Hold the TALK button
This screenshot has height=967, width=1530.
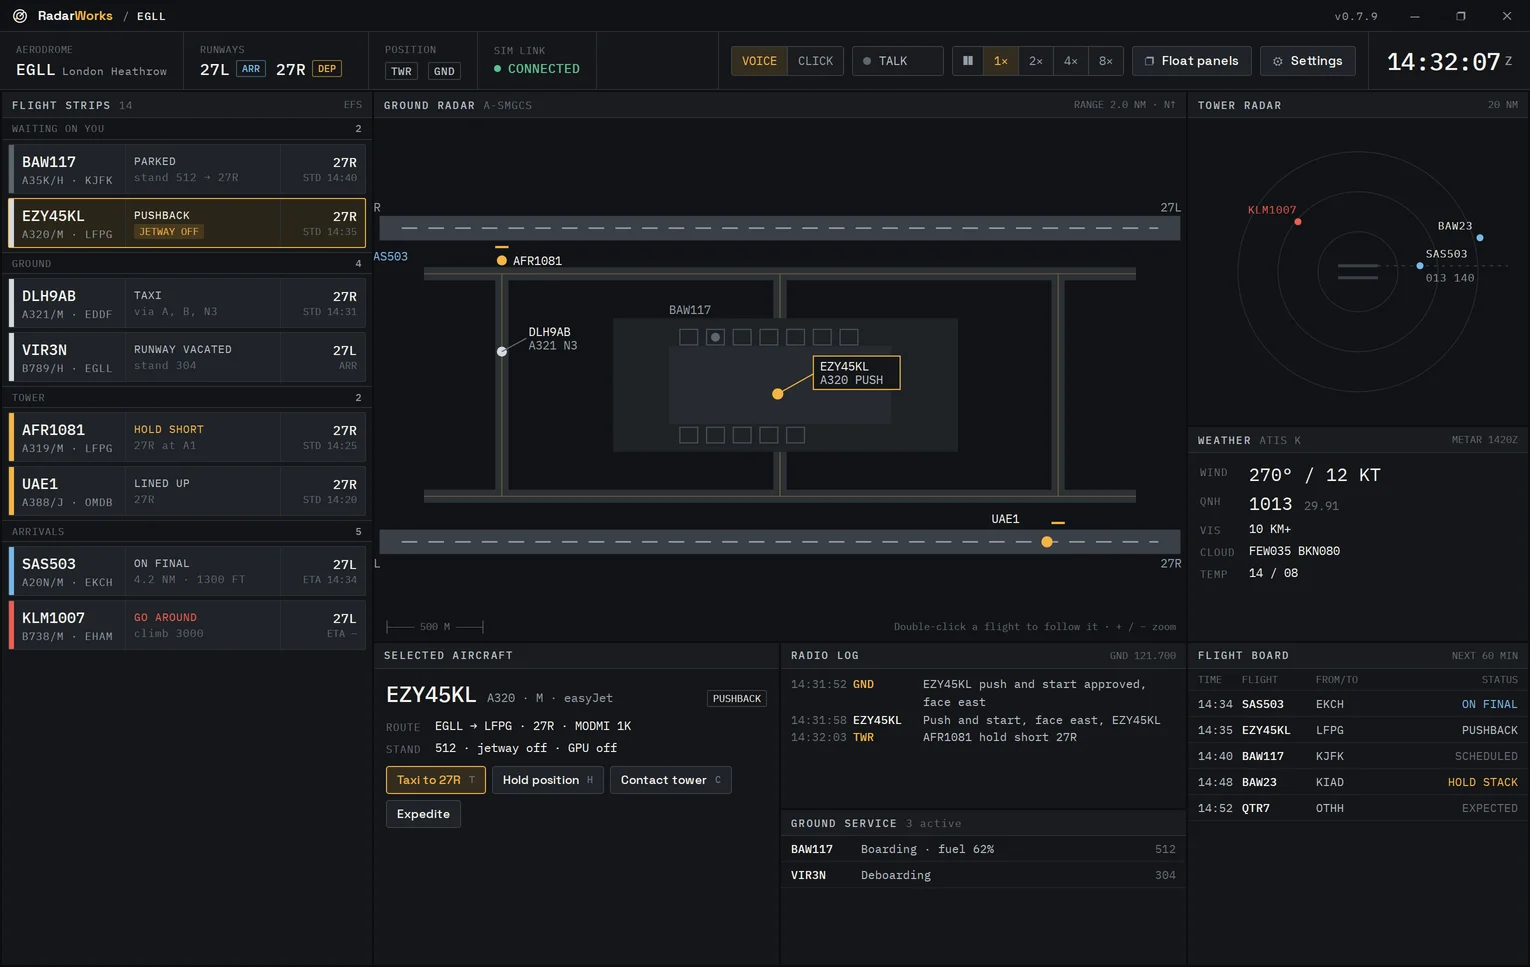coord(897,61)
